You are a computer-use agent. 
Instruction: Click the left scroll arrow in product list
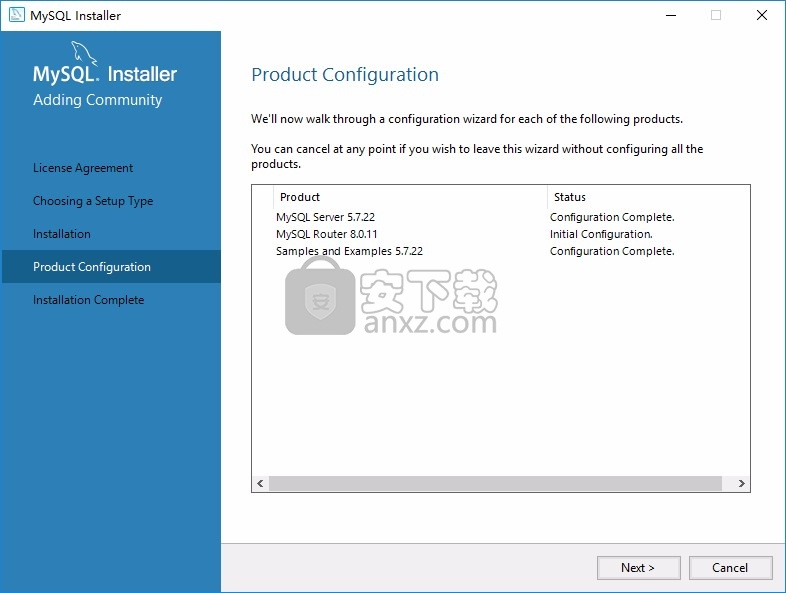(x=260, y=483)
